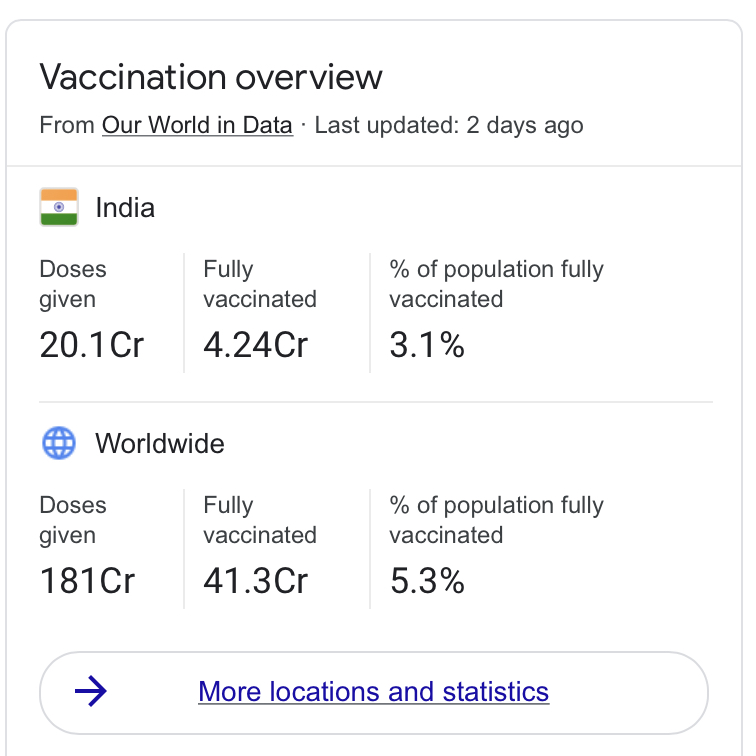The height and width of the screenshot is (756, 756).
Task: Click the Fully vaccinated label under India
Action: tap(260, 284)
